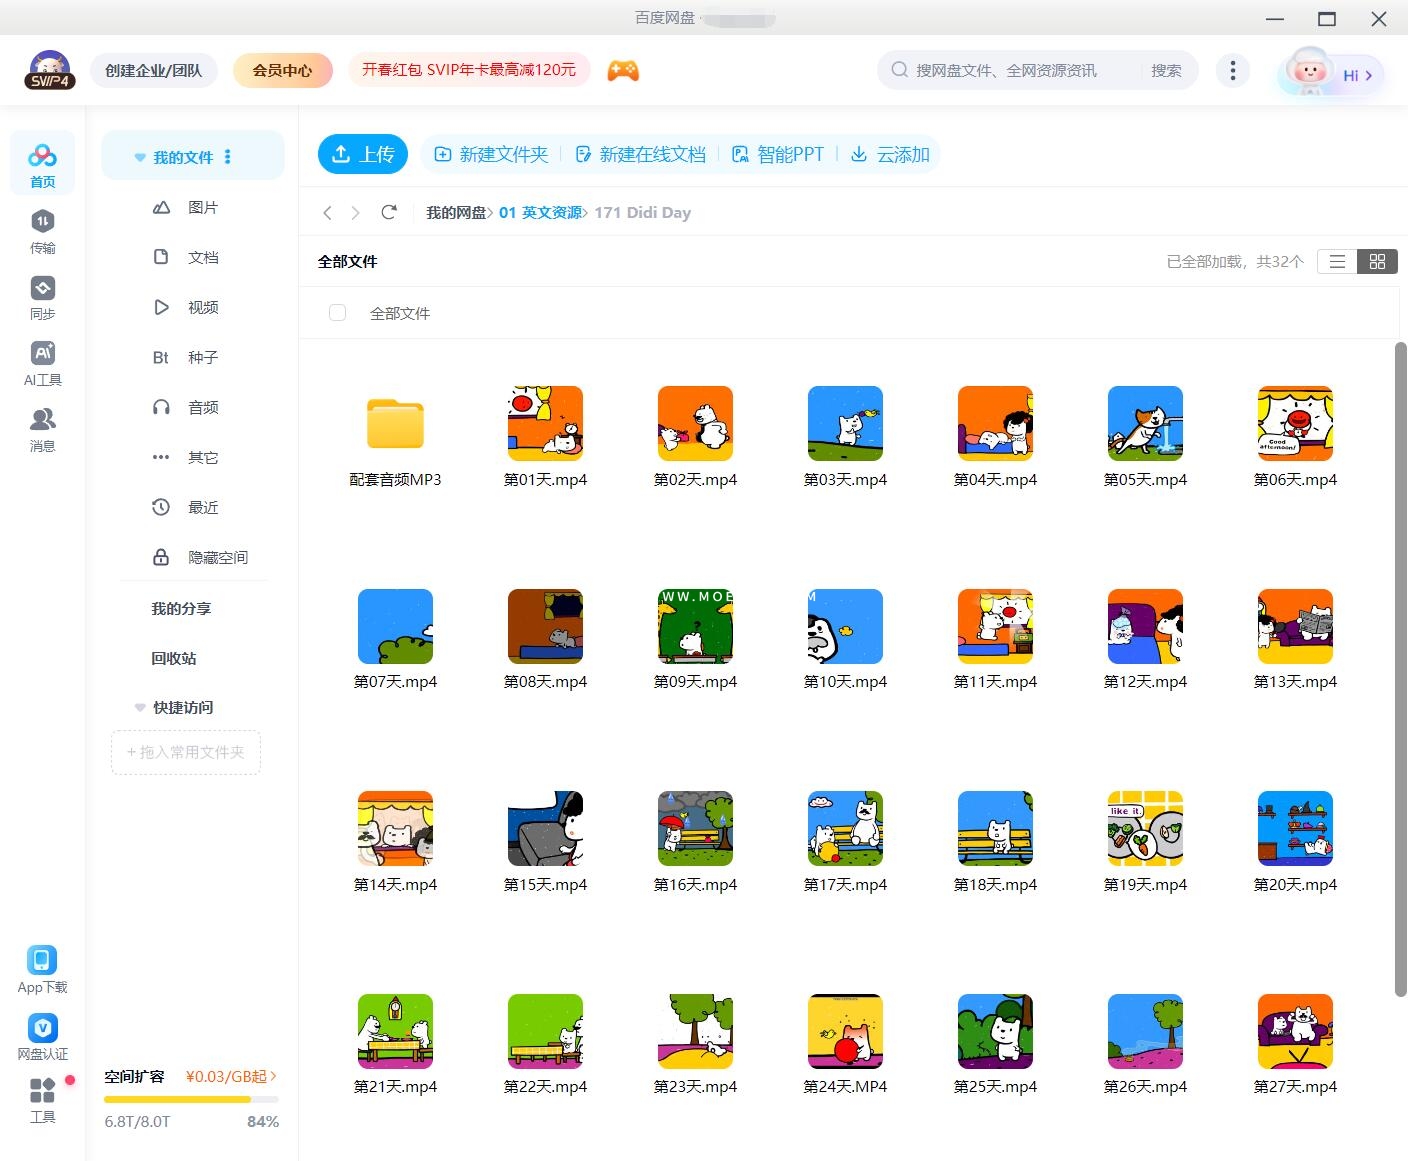The height and width of the screenshot is (1161, 1408).
Task: Collapse the 快捷访问 section
Action: [x=139, y=707]
